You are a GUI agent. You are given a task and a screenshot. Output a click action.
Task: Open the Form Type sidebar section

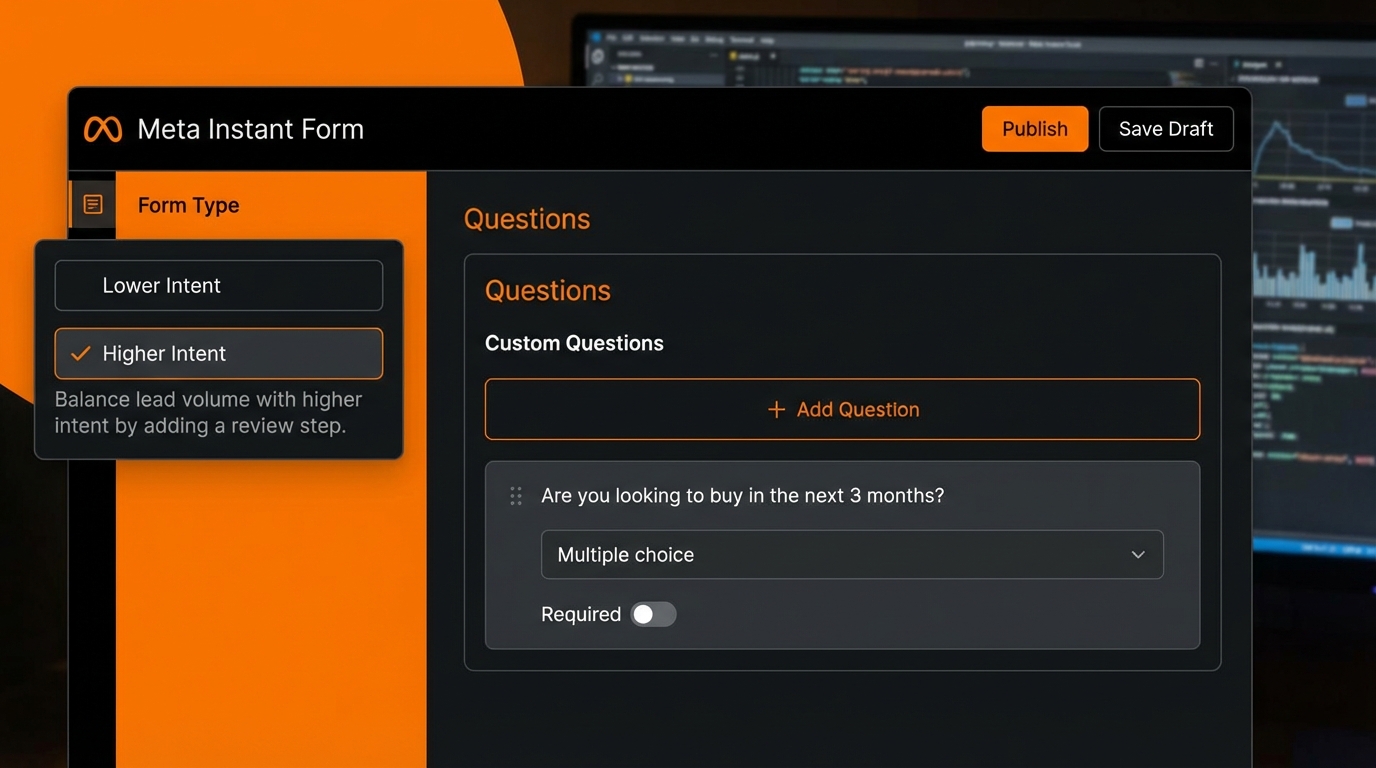point(188,205)
